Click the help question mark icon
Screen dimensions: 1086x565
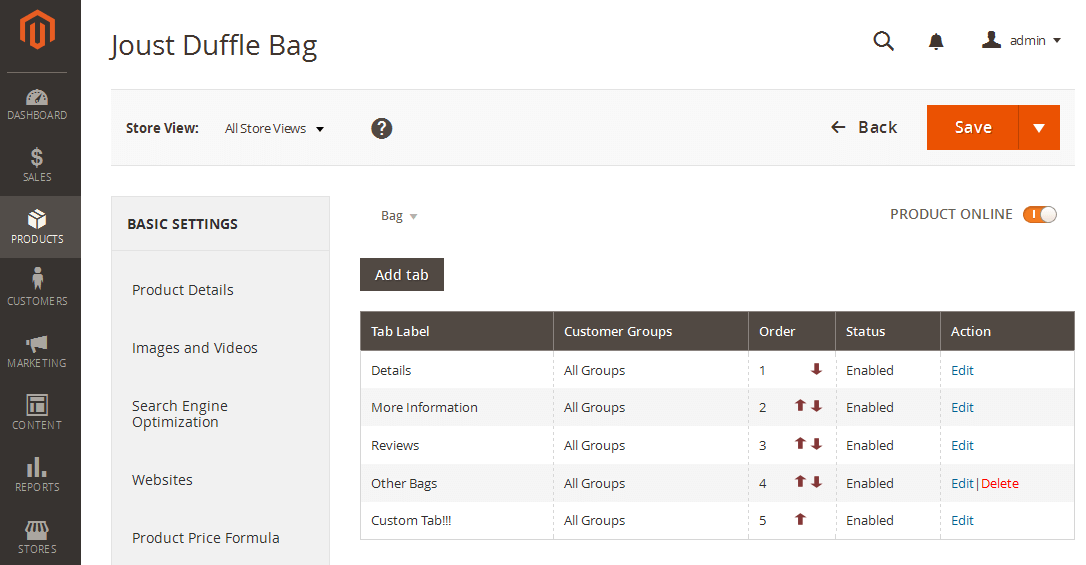pyautogui.click(x=382, y=128)
